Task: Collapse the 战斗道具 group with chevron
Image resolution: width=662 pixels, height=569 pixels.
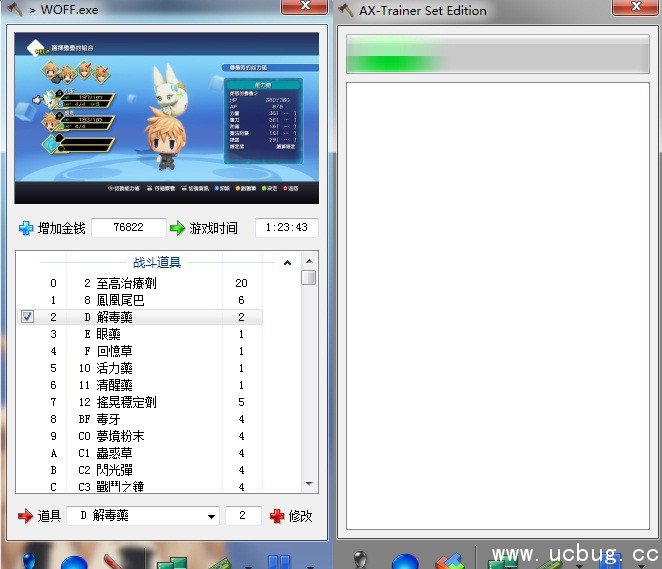Action: (287, 263)
